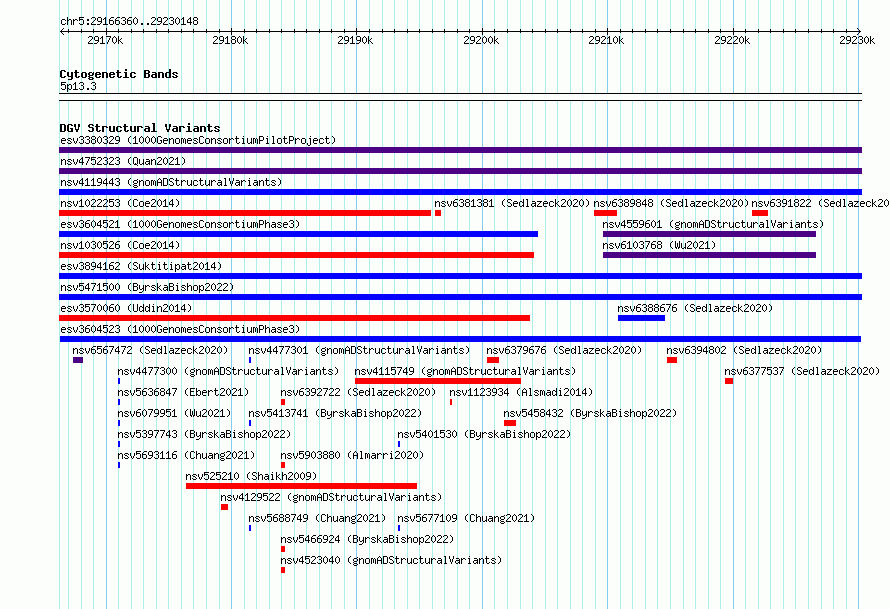Viewport: 890px width, 609px height.
Task: Click nsv1030526 (Coe2014) label
Action: (120, 245)
